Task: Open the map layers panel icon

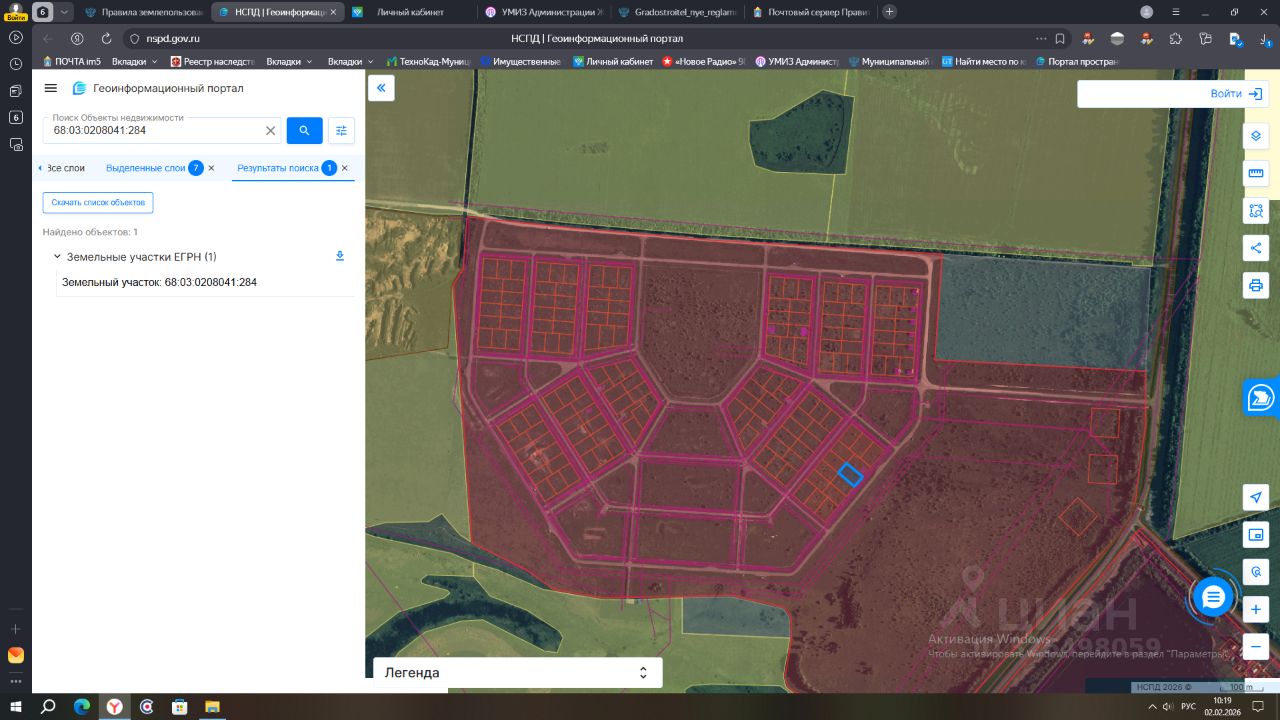Action: point(1256,136)
